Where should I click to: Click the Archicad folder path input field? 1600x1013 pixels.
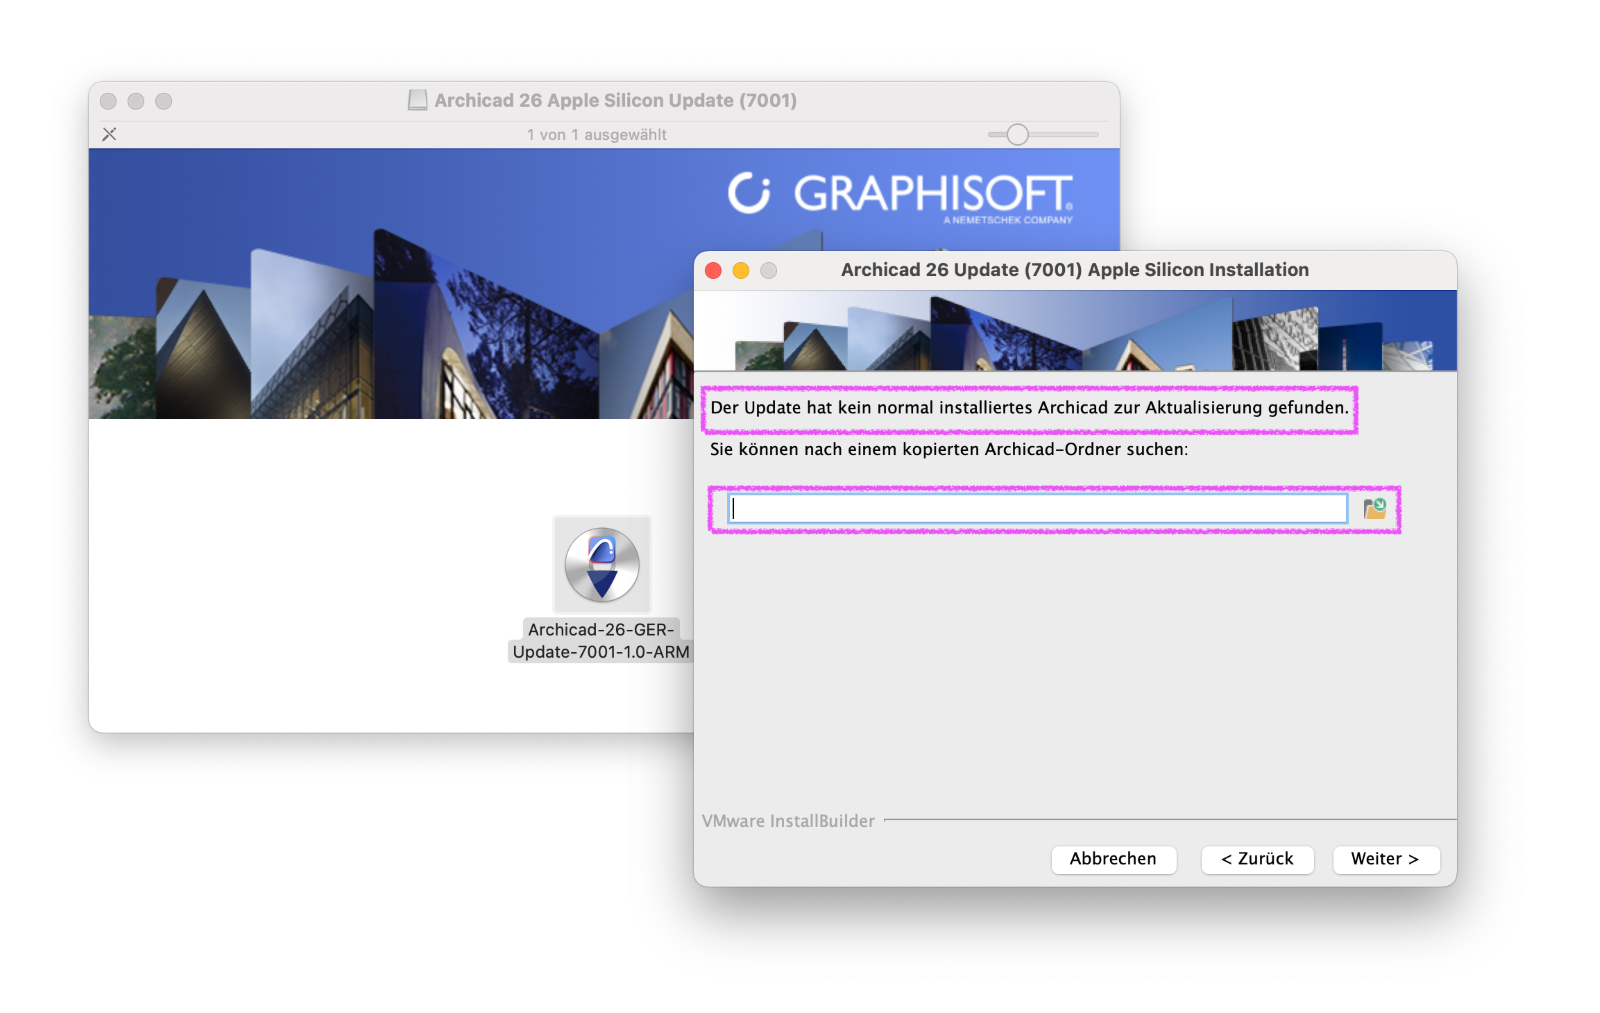pos(1037,509)
